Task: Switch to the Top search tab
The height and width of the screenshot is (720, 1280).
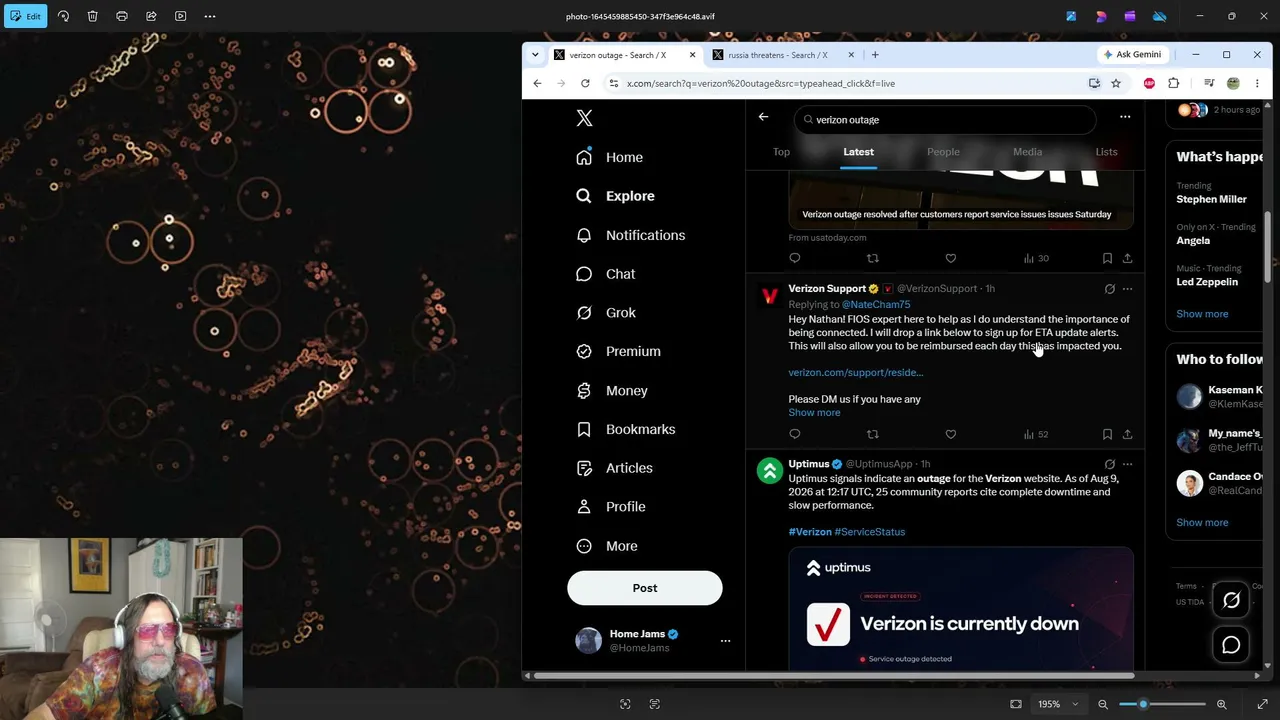Action: click(x=781, y=152)
